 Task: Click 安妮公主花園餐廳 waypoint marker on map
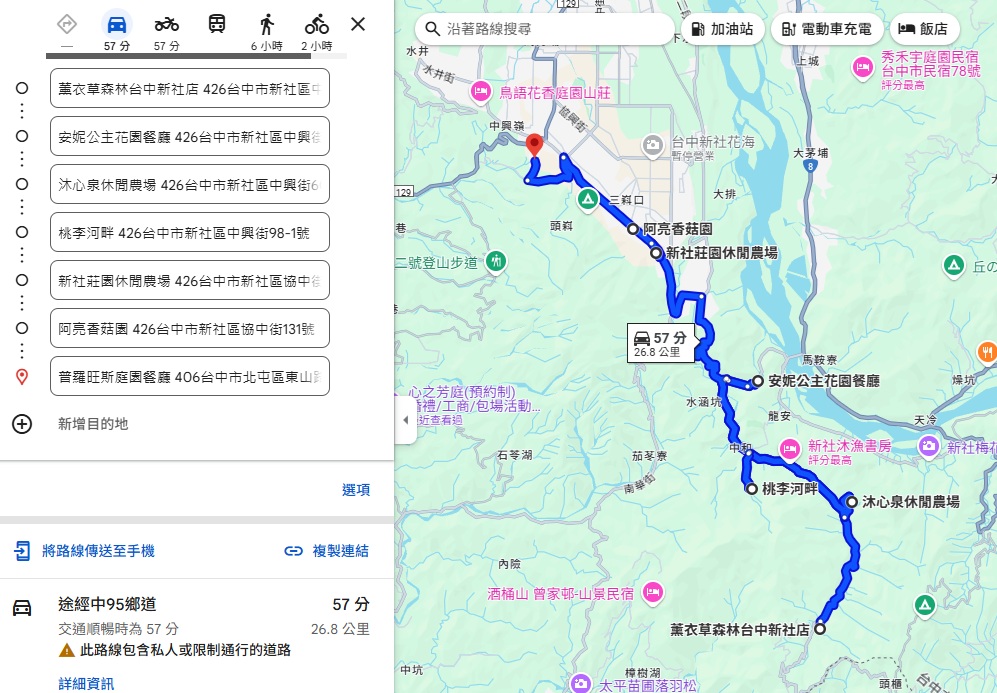tap(757, 381)
